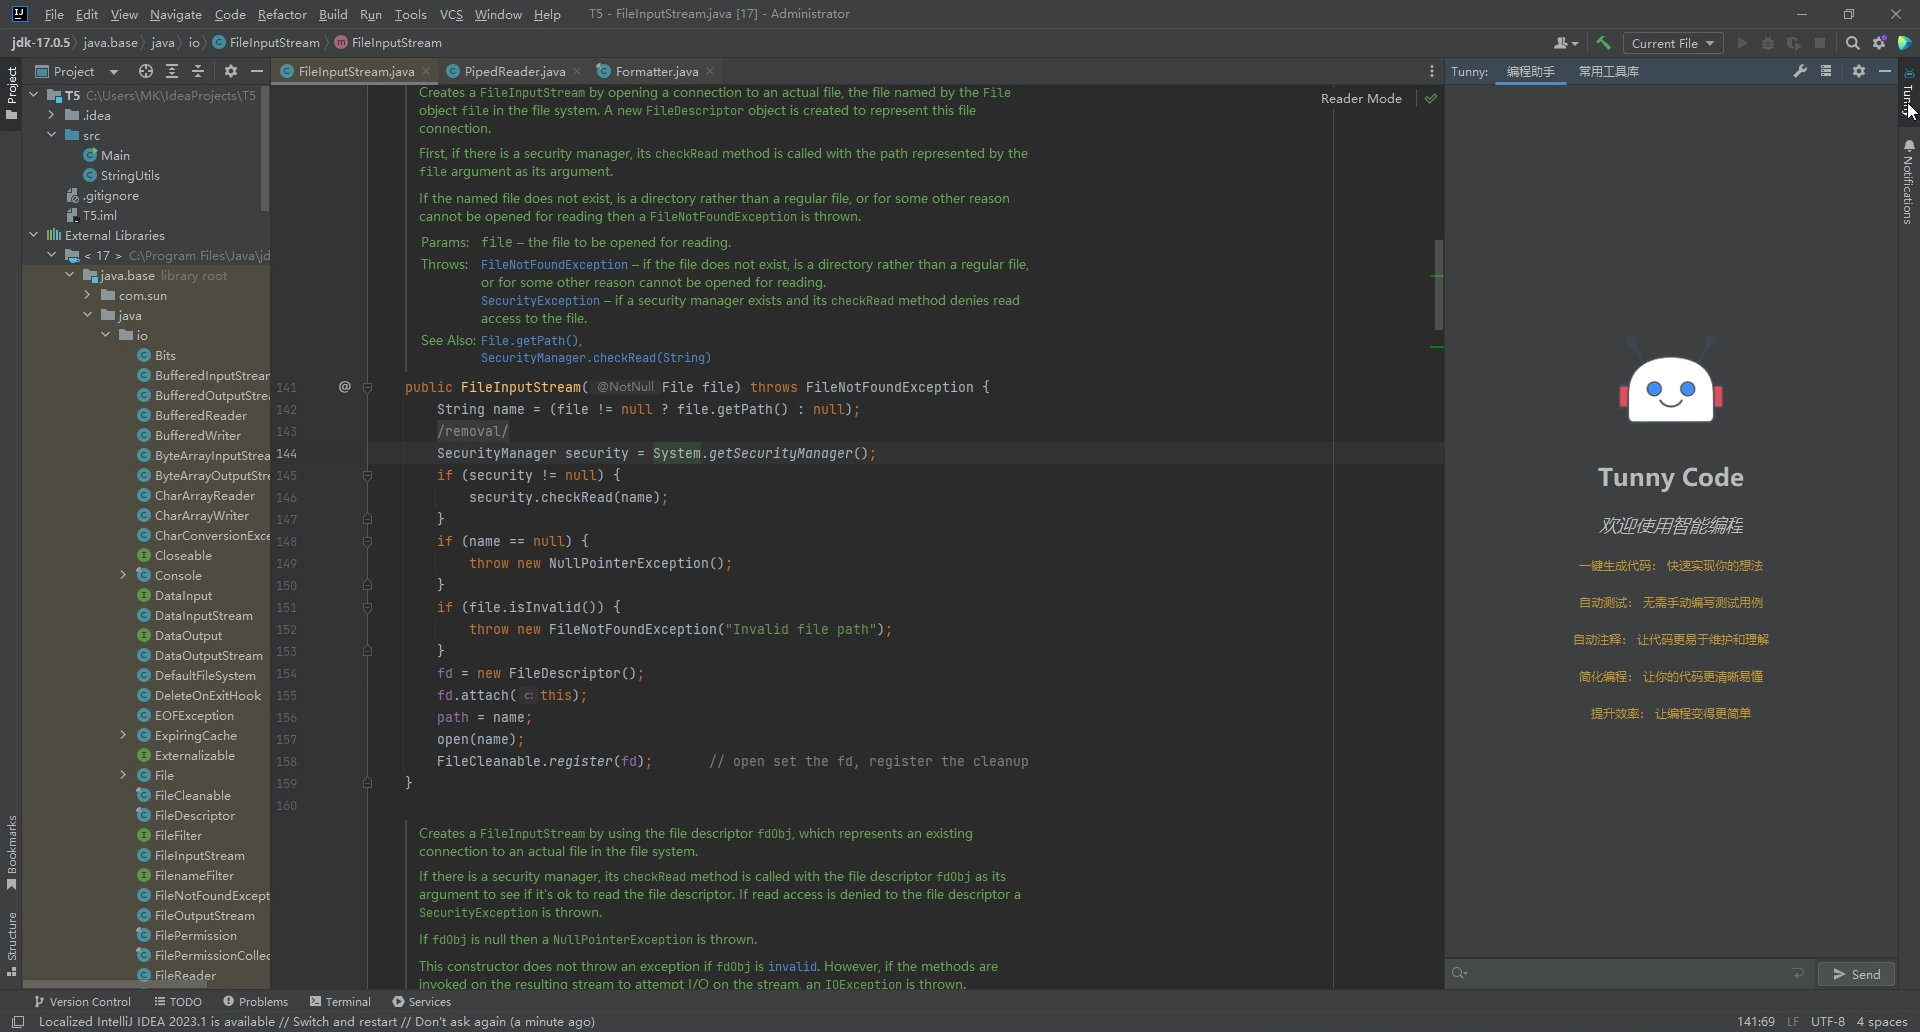Open the Current File run configuration dropdown

1672,43
